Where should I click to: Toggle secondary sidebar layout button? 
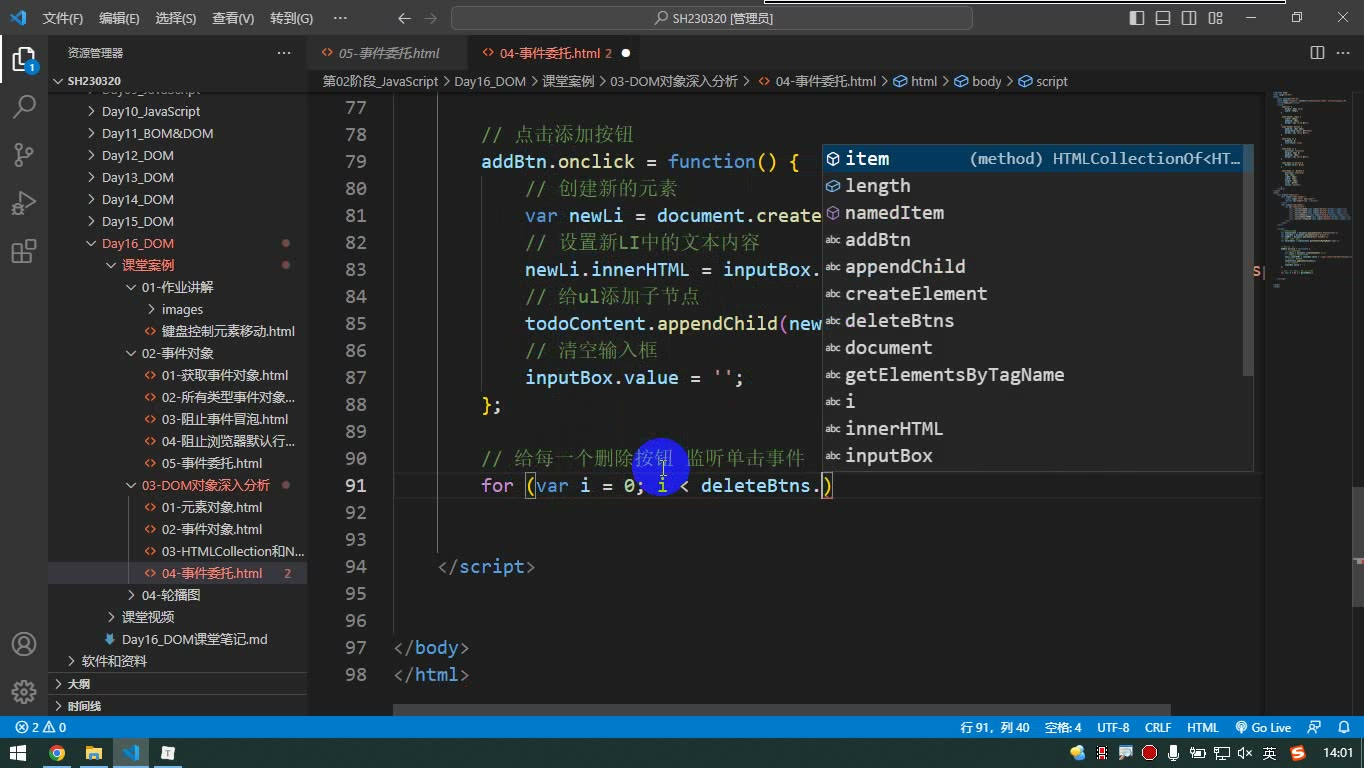point(1189,18)
